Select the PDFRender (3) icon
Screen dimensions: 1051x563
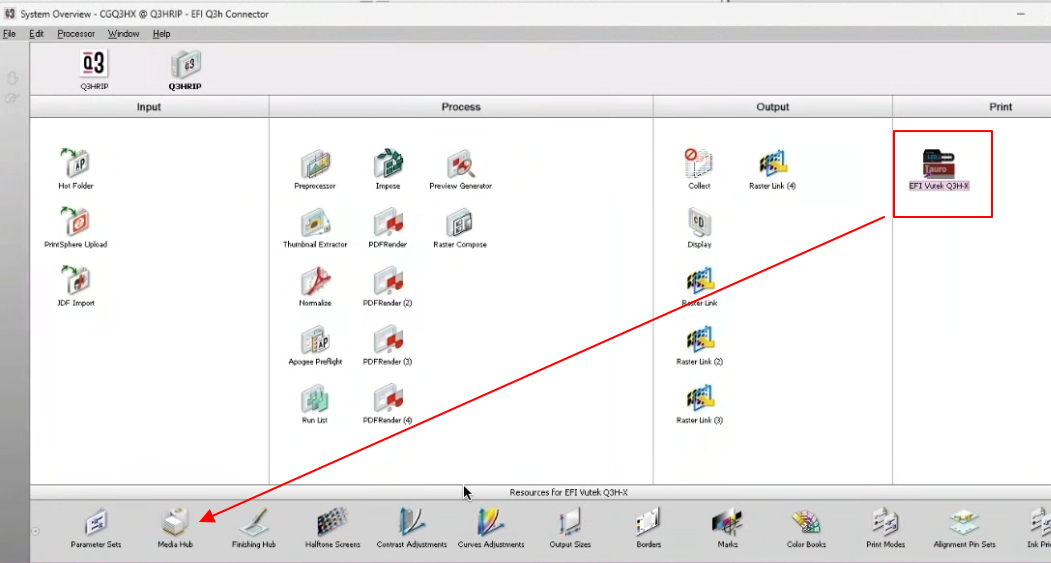coord(388,339)
